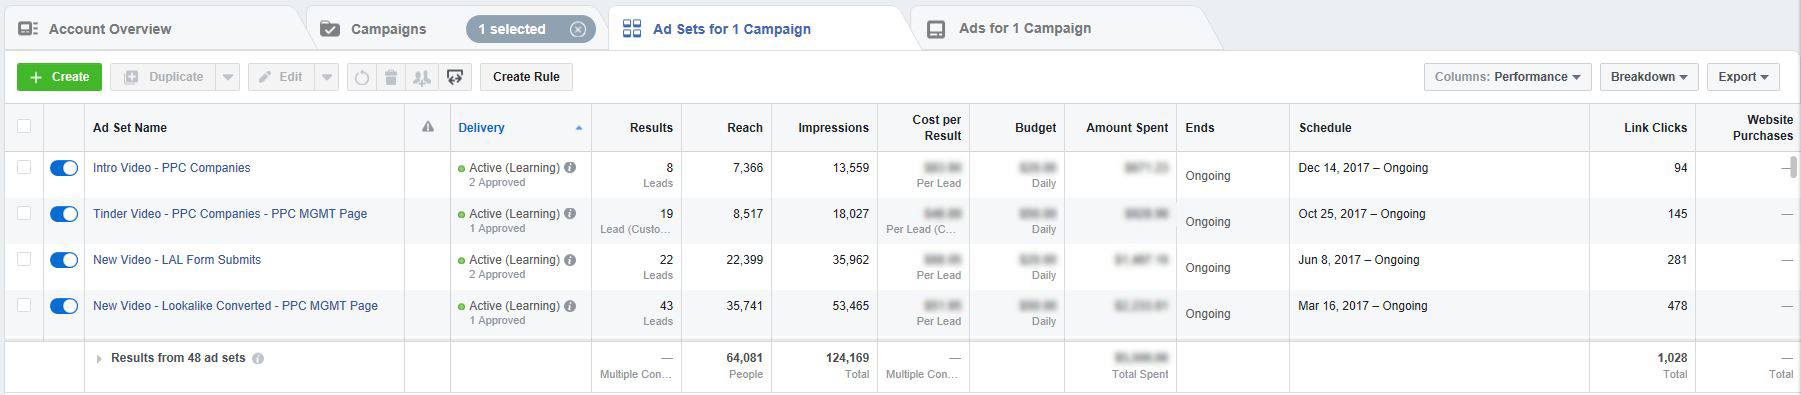Viewport: 1801px width, 395px height.
Task: Click the revert (circular arrow) toolbar icon
Action: 362,77
